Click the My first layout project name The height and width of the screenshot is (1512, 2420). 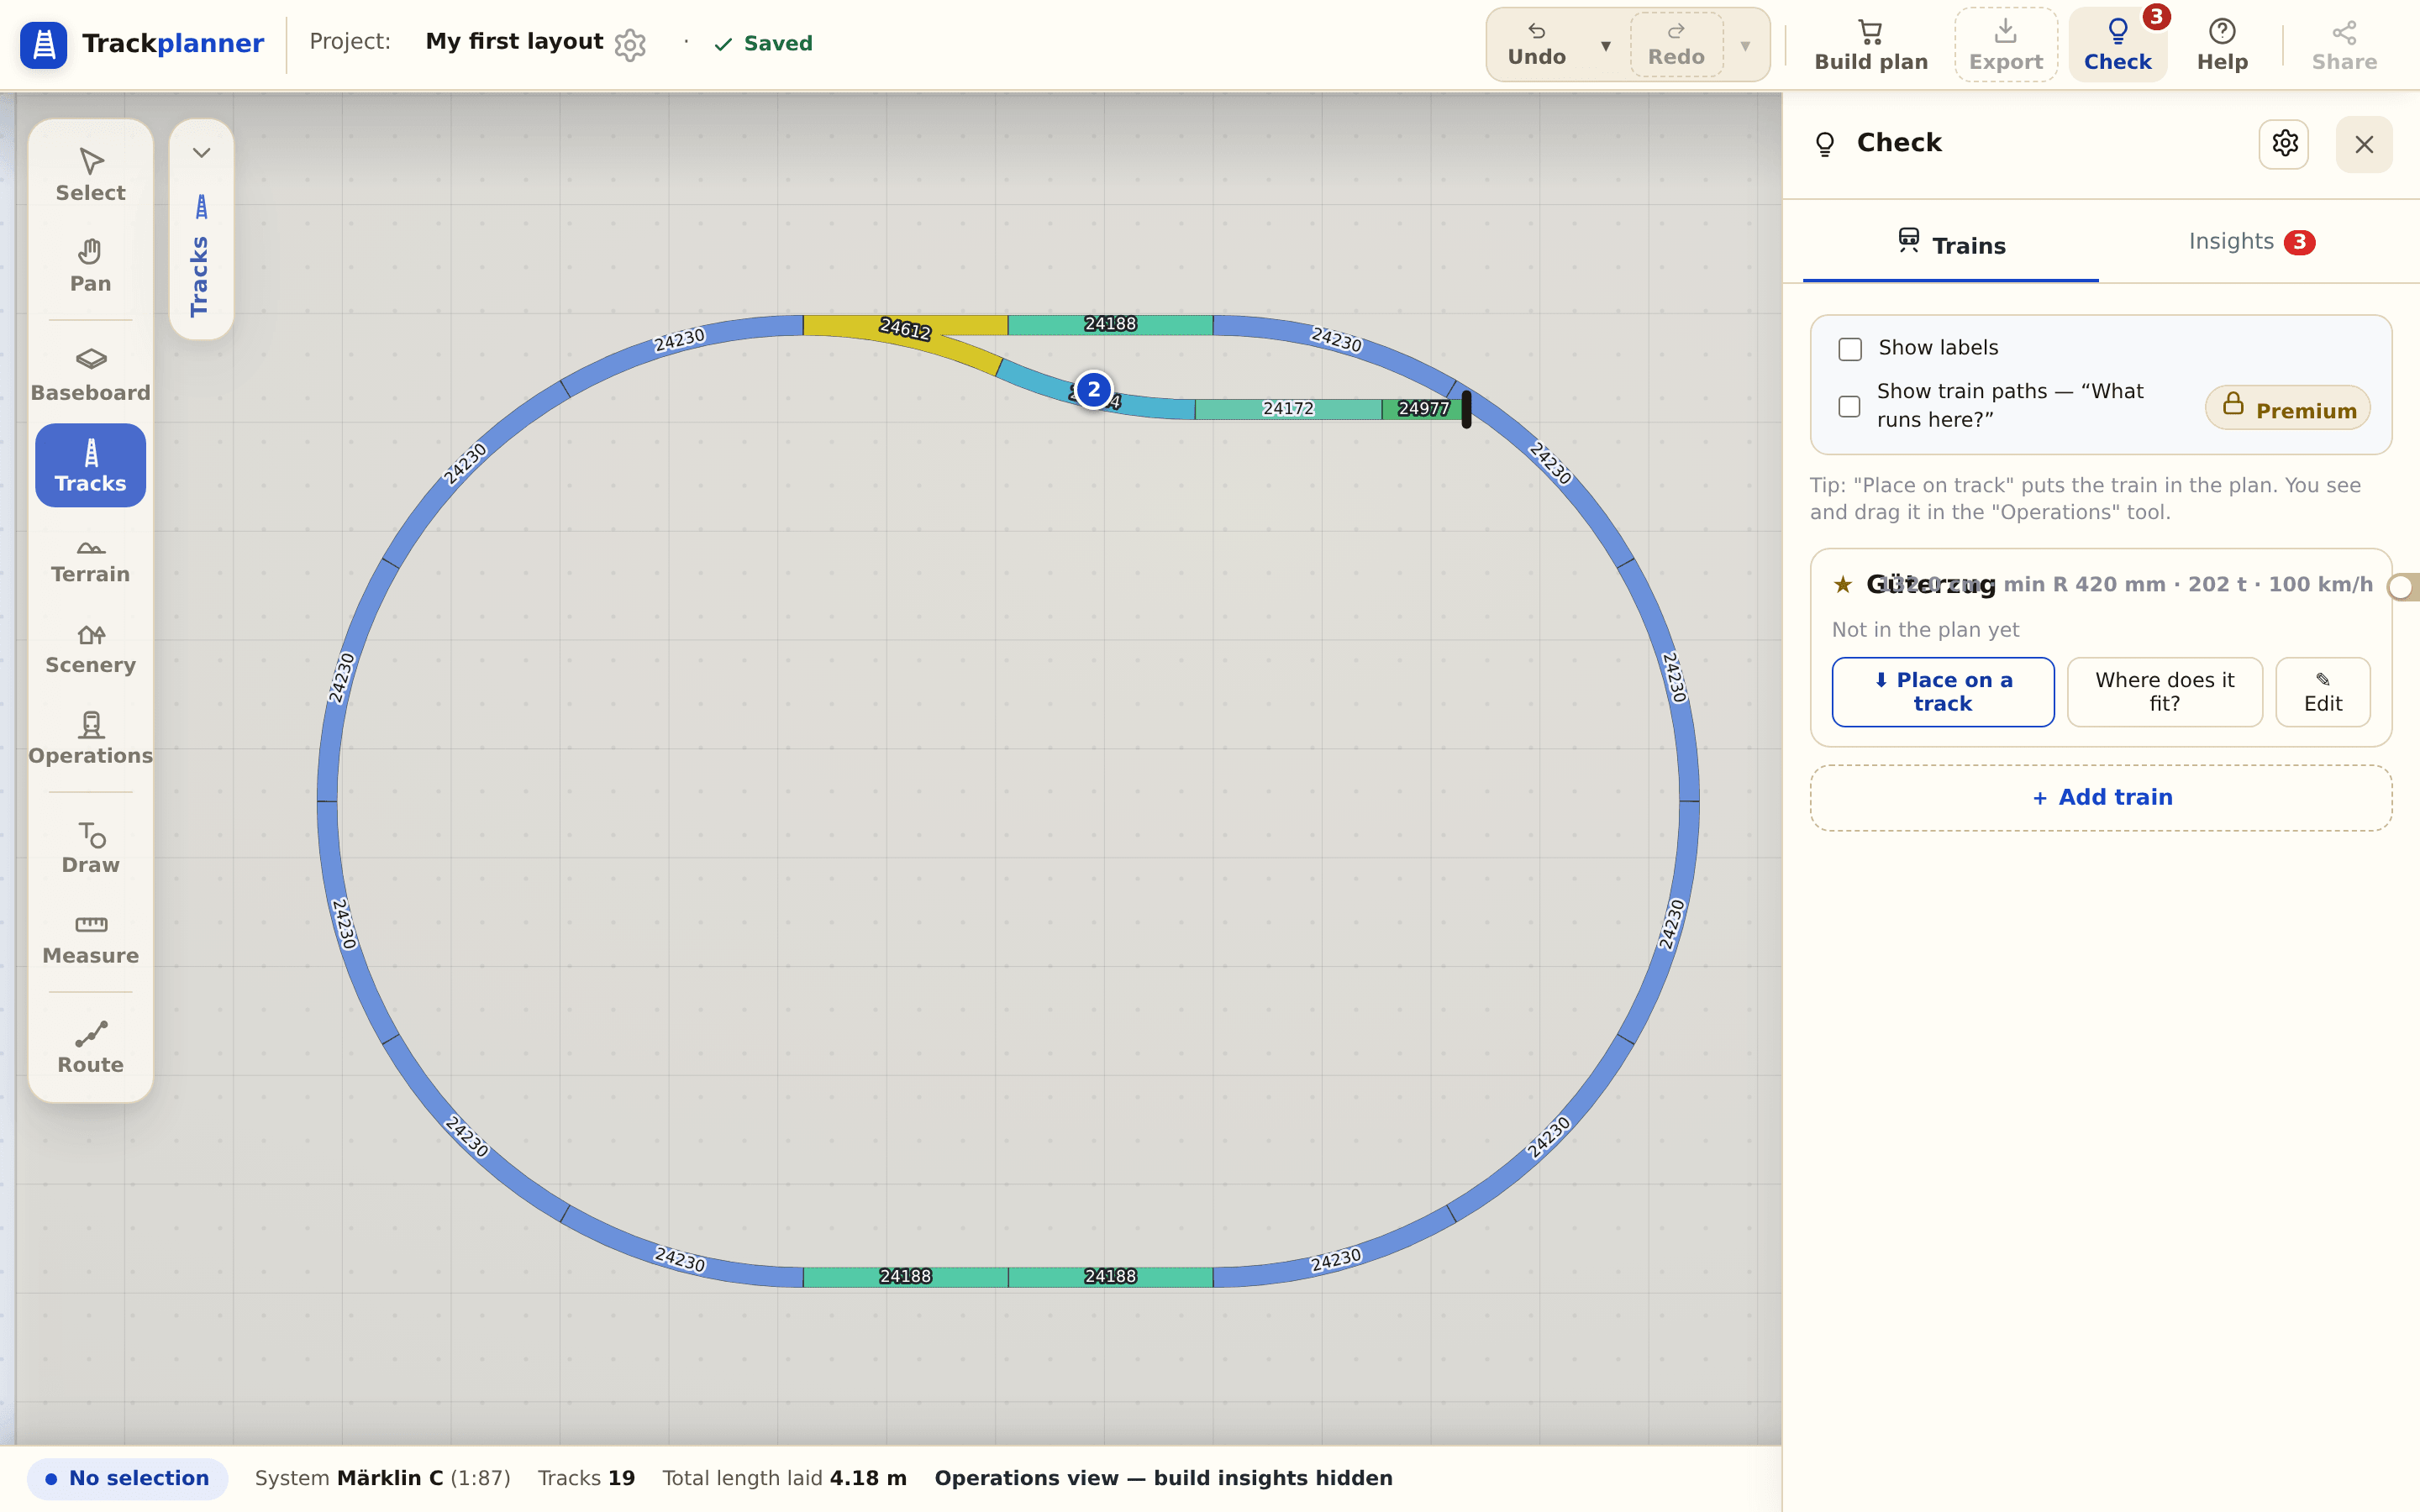click(514, 42)
